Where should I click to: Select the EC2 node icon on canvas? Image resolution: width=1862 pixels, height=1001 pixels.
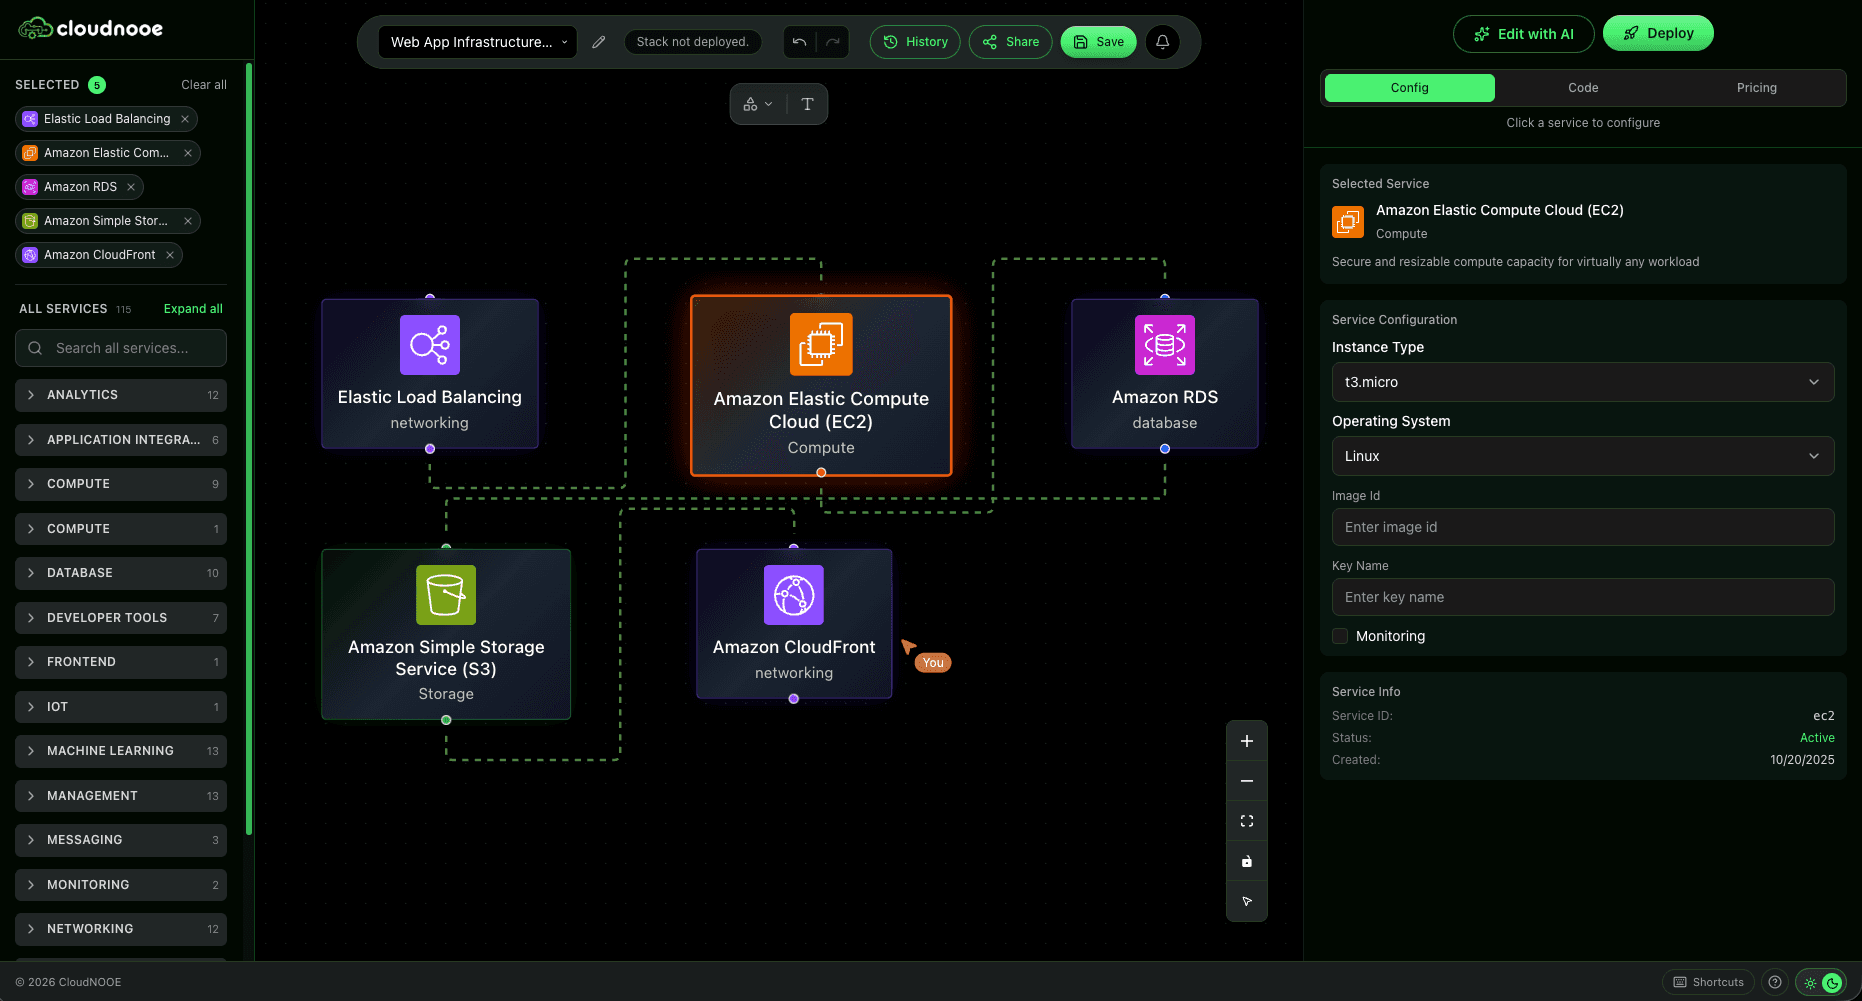pos(821,344)
